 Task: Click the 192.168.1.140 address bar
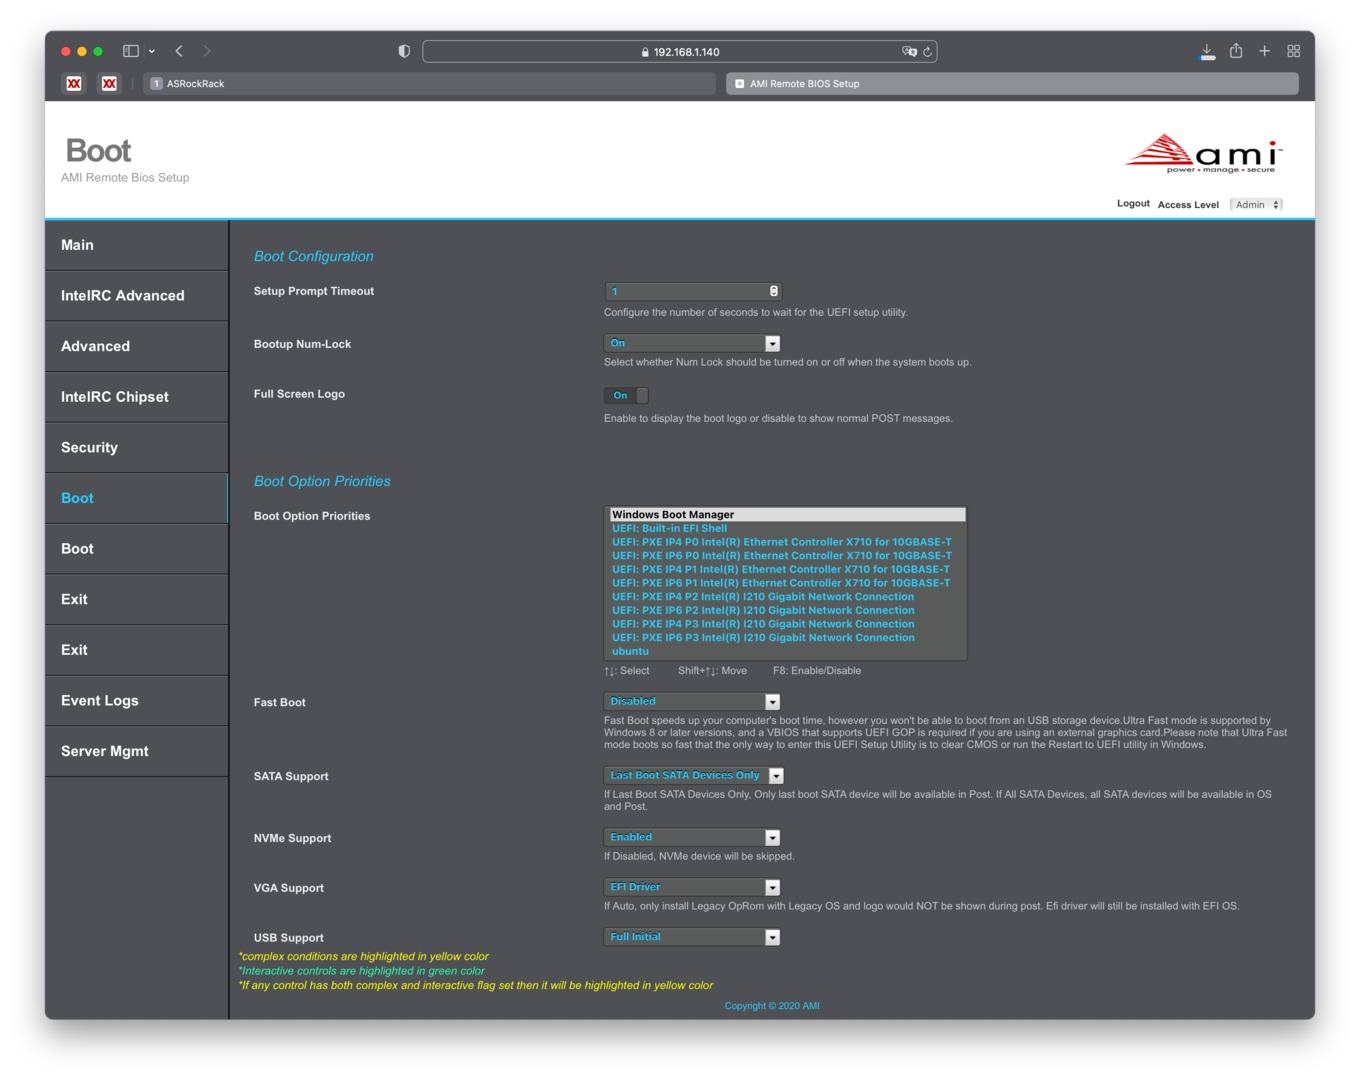click(x=680, y=52)
